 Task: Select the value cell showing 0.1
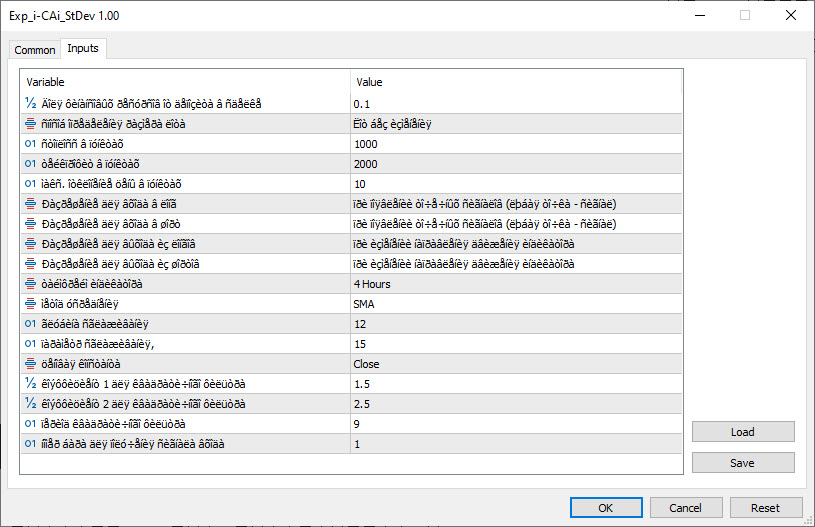pyautogui.click(x=516, y=104)
